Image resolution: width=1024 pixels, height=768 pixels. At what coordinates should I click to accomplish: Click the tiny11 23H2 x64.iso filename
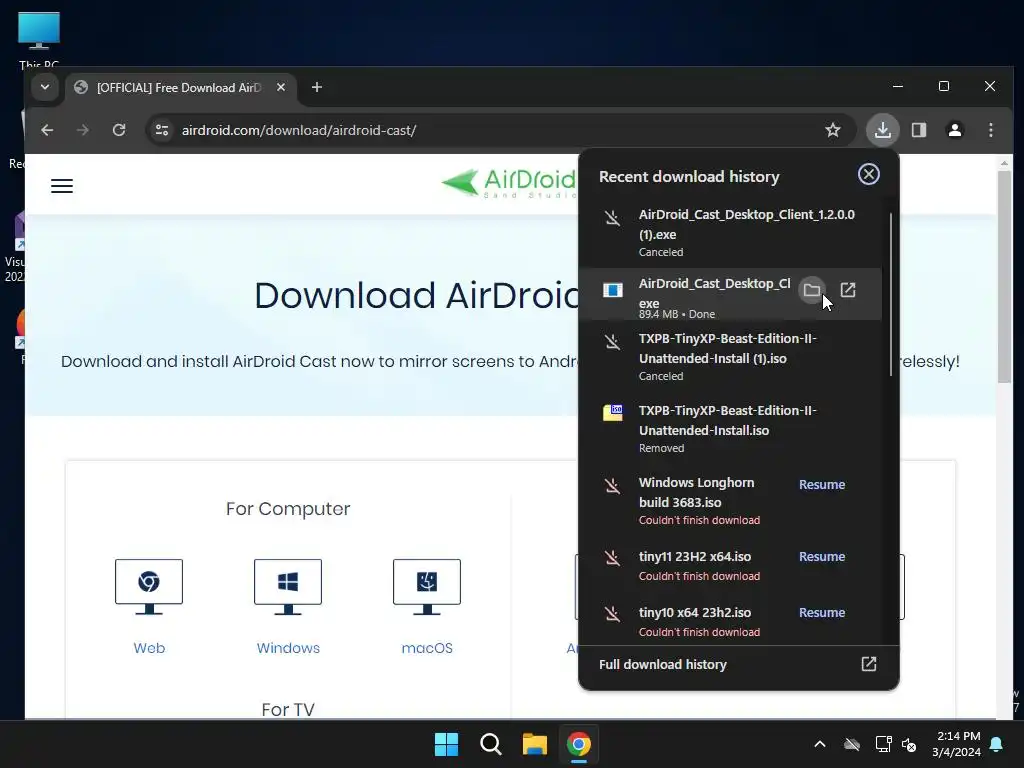695,556
